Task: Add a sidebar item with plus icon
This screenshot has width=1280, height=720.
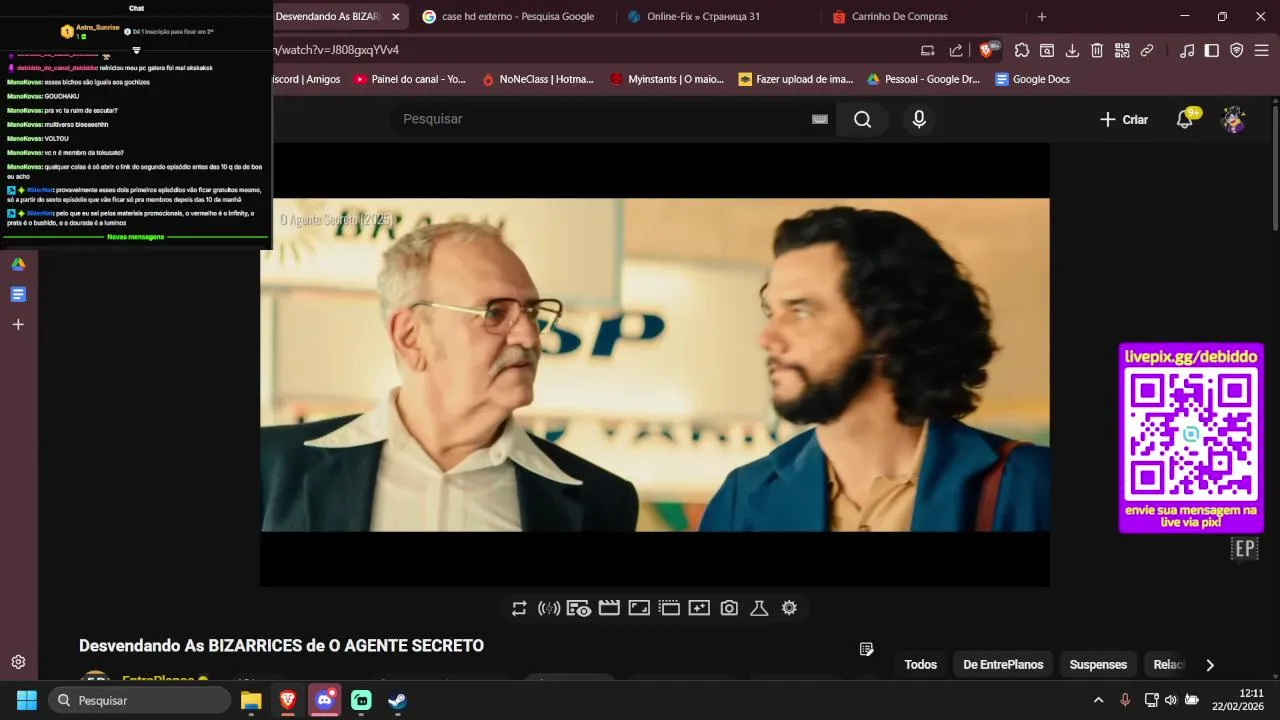Action: (x=18, y=324)
